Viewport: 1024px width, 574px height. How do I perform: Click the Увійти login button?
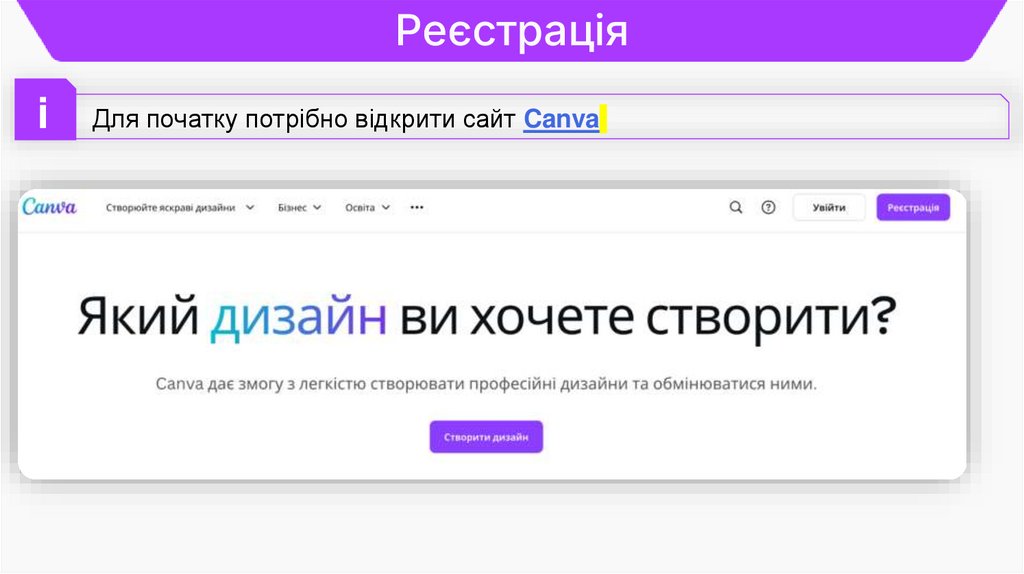coord(829,208)
